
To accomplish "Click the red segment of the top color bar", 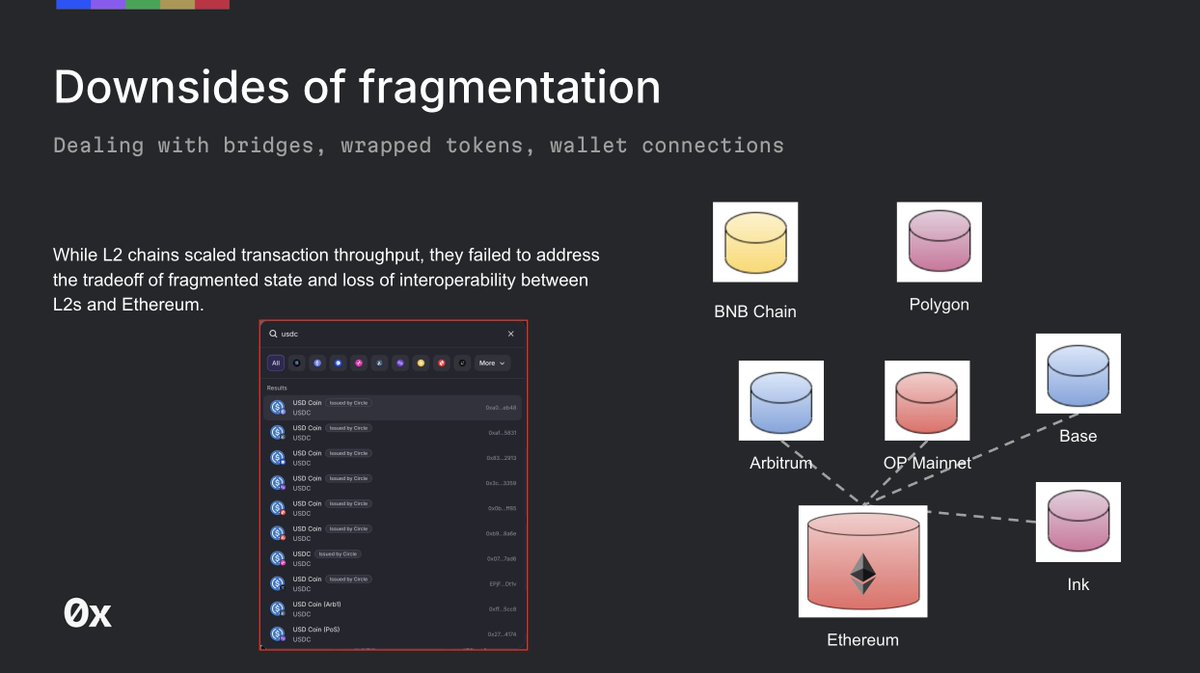I will tap(212, 4).
